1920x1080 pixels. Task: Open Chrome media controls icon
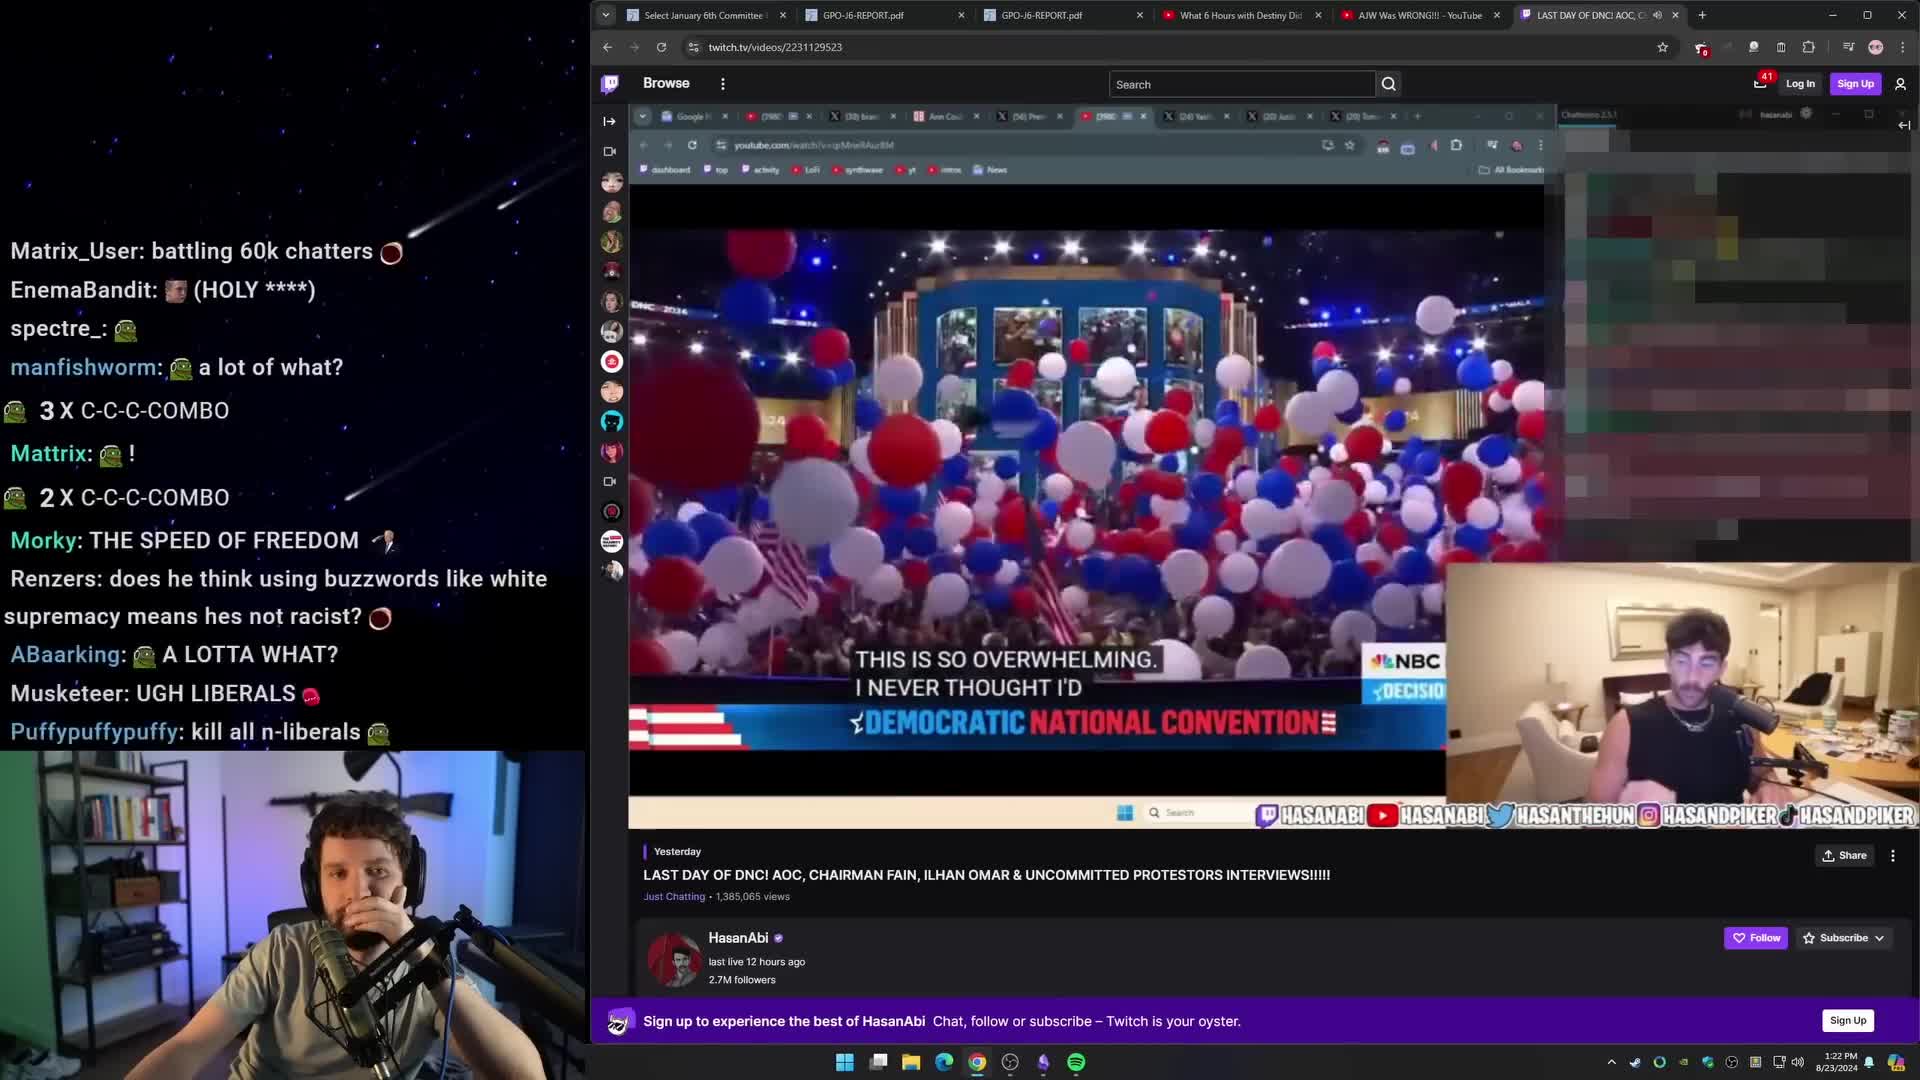(x=1848, y=47)
